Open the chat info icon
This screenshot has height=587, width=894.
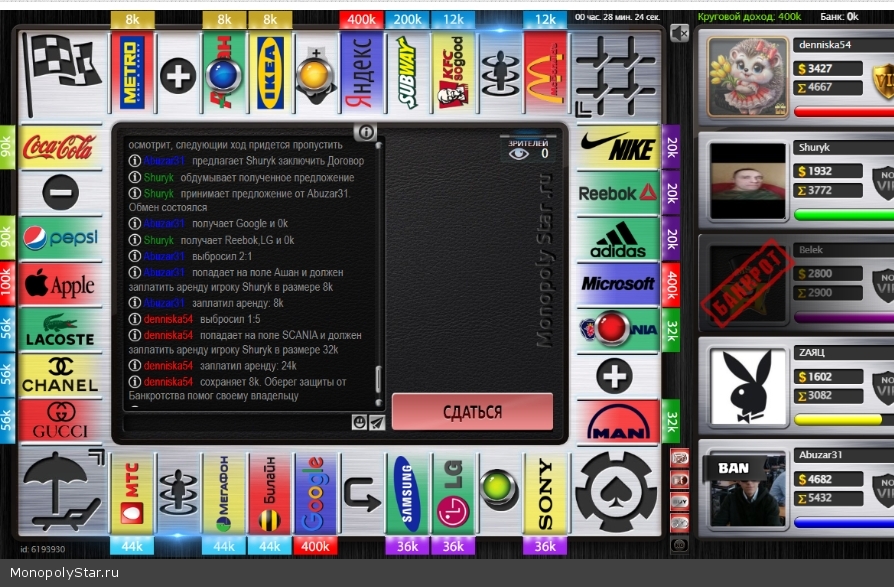365,132
